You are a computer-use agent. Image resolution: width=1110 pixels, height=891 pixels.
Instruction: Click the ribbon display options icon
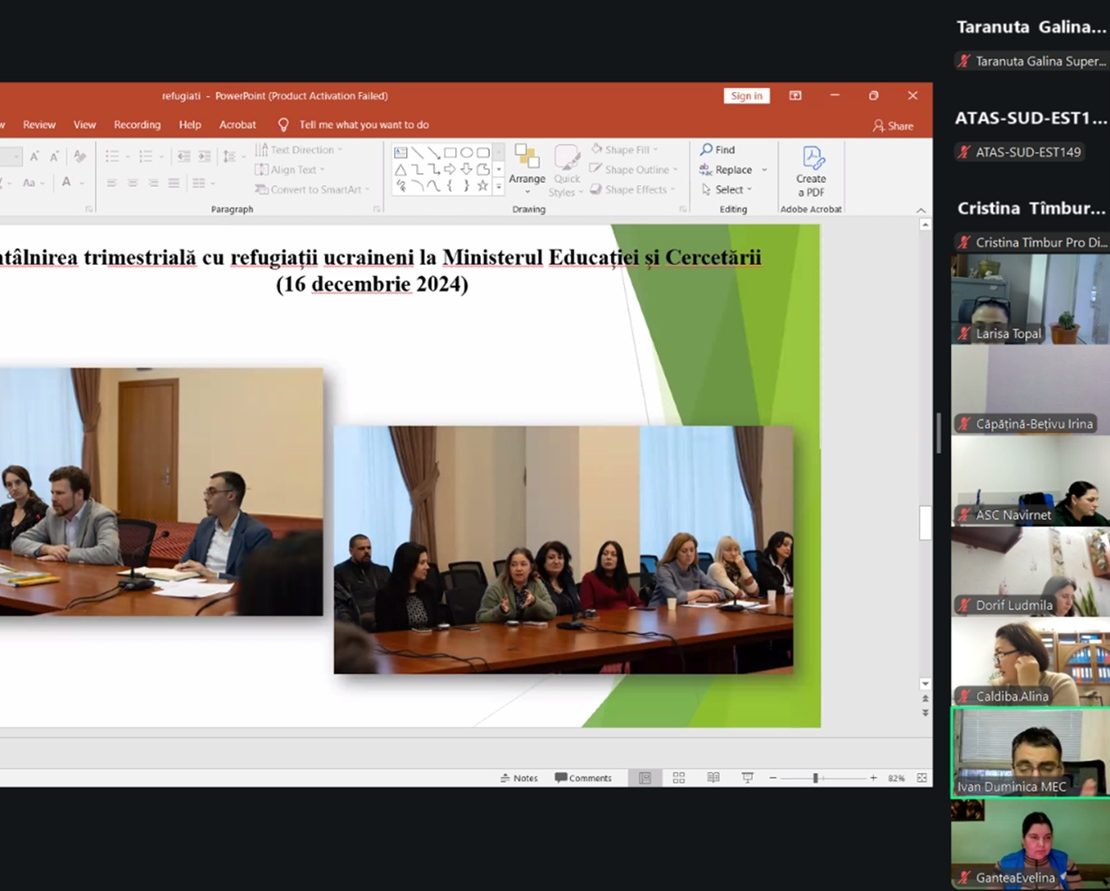tap(795, 96)
